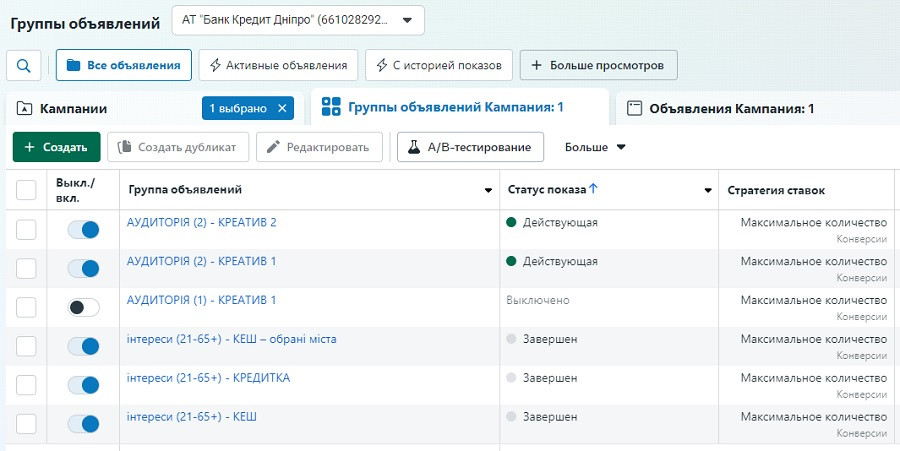The height and width of the screenshot is (451, 900).
Task: Toggle switch for інтереси (21-65+) - КЕШ
Action: [x=83, y=424]
